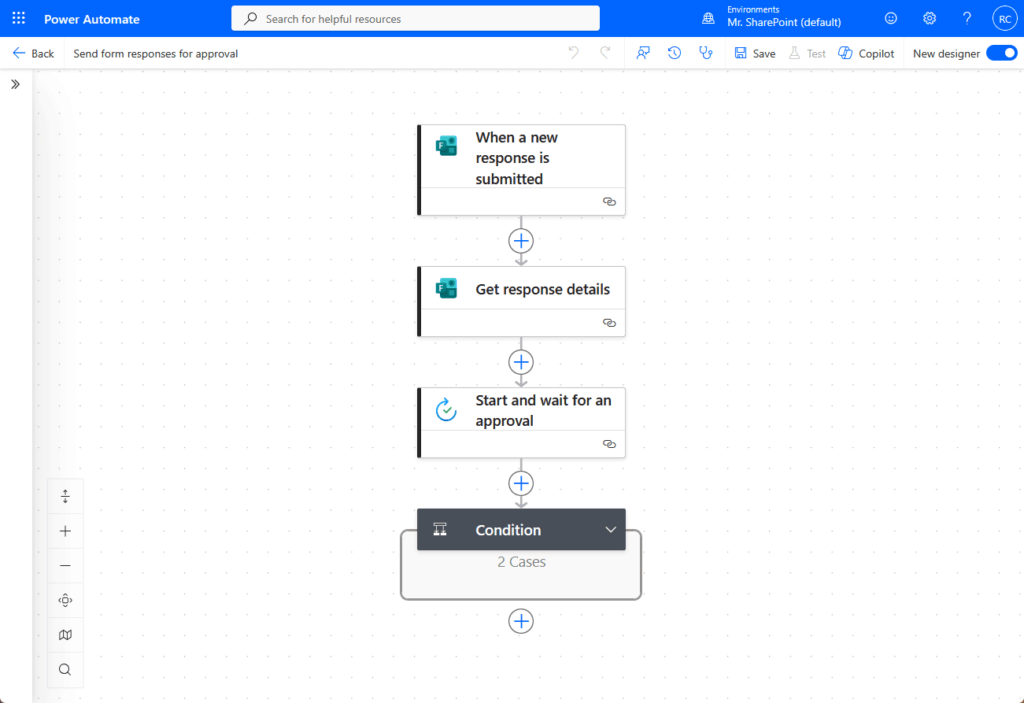Open the Help question mark
Screen dimensions: 1024x703
[x=967, y=18]
